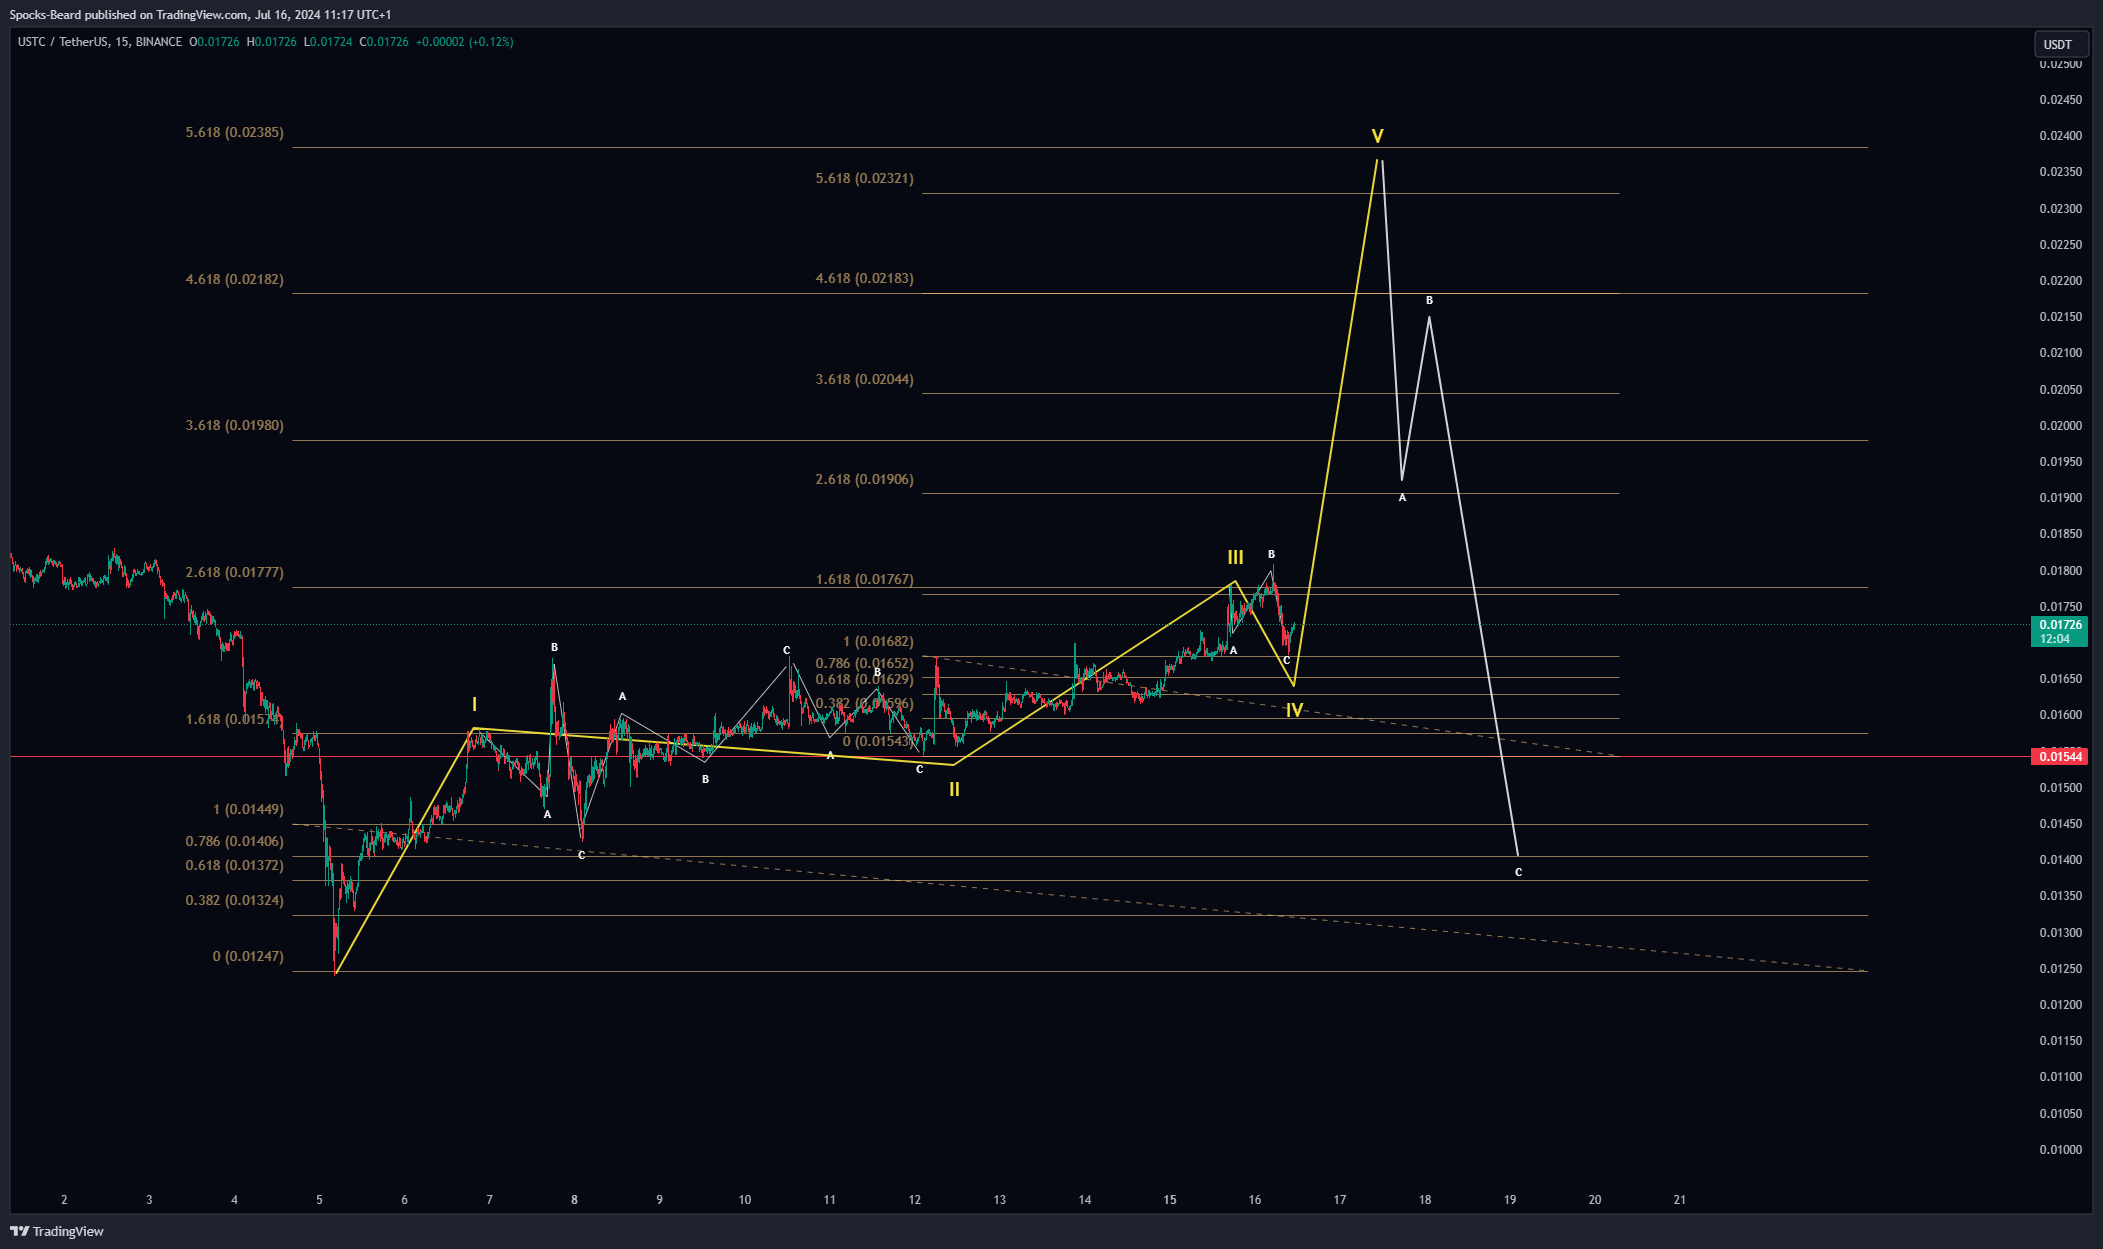Click the 0.01250 price axis tick
Screen dimensions: 2103x1249
point(2061,969)
